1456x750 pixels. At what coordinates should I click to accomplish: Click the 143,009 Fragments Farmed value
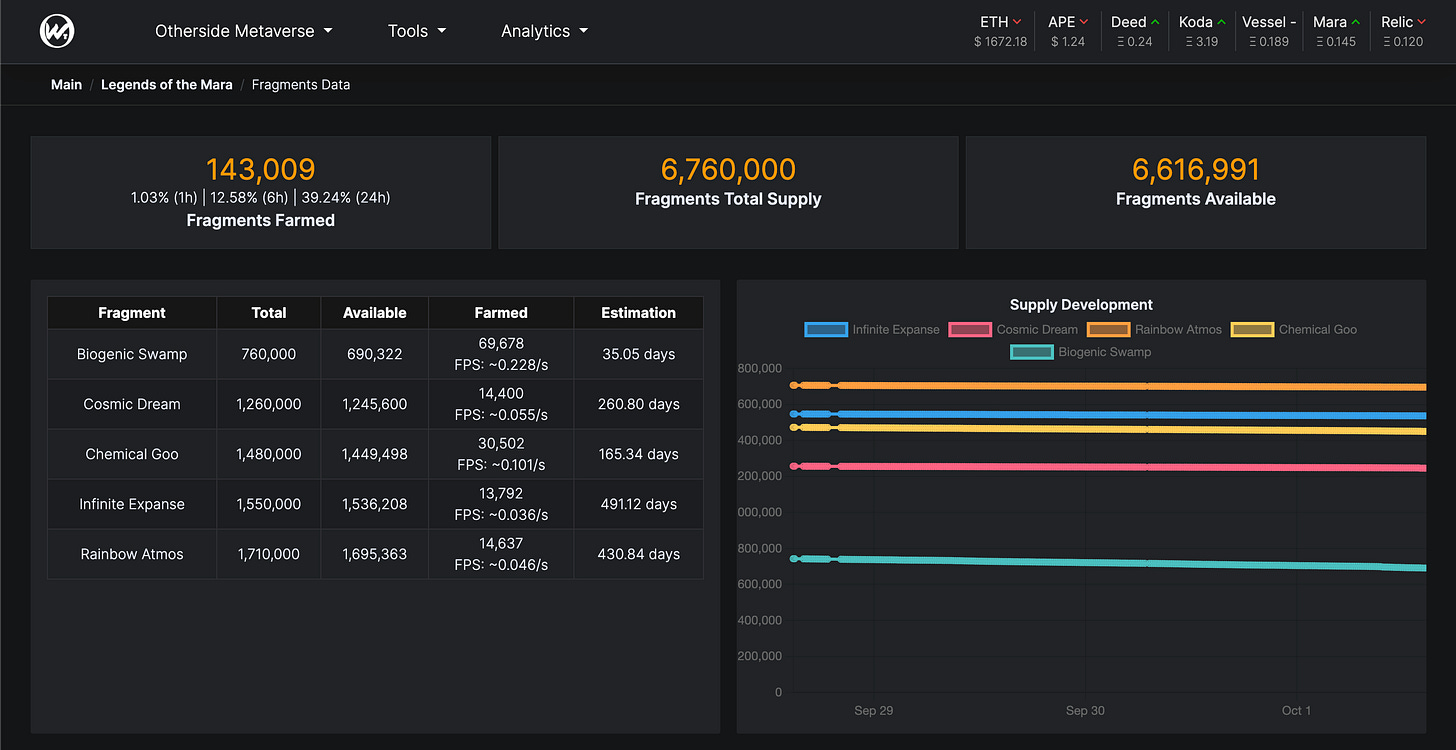pos(261,169)
